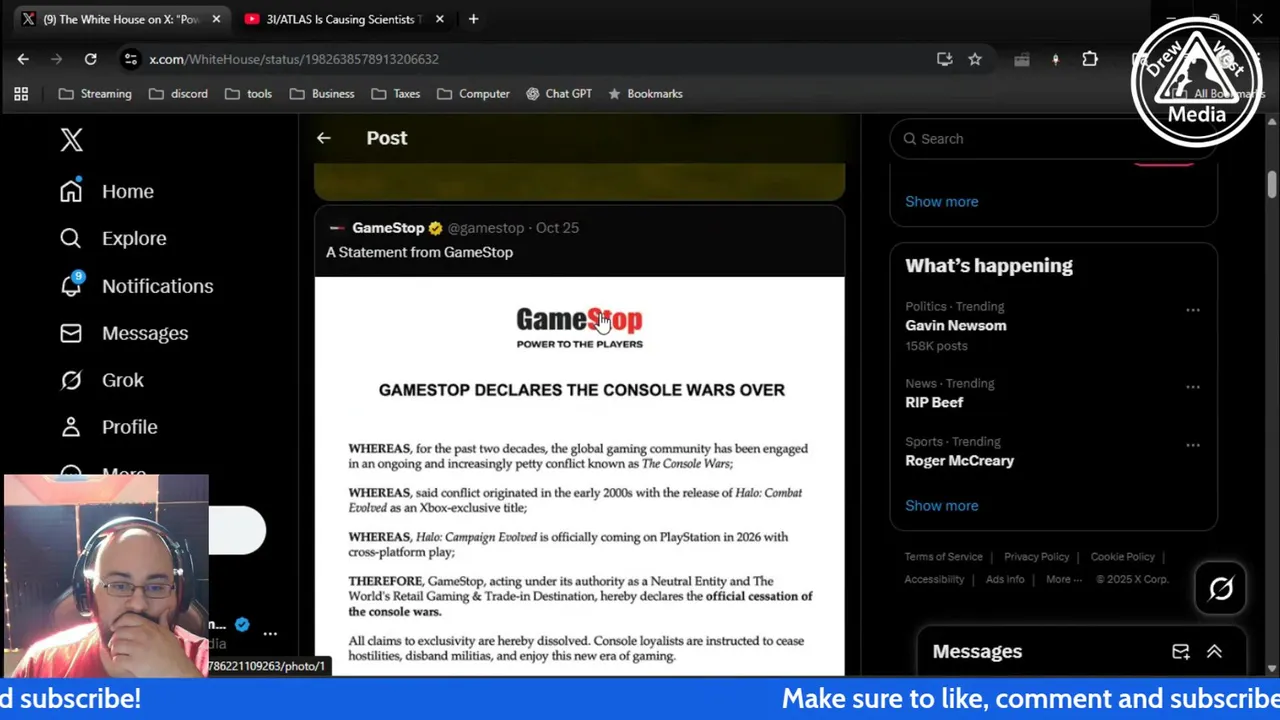Image resolution: width=1280 pixels, height=720 pixels.
Task: Open the Chat GPT bookmark
Action: (x=559, y=94)
